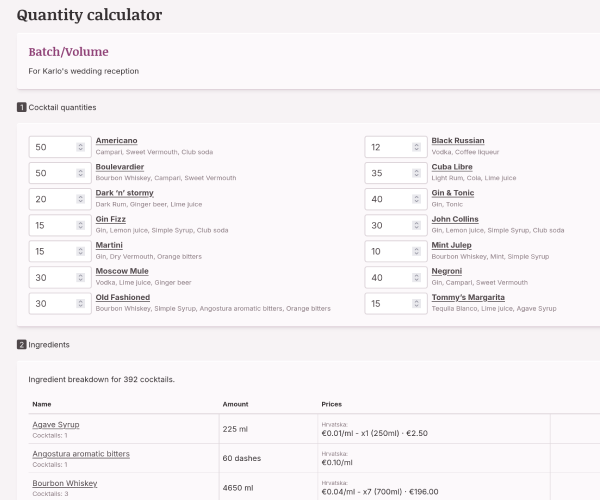Click the Negroni quantity stepper arrows
The width and height of the screenshot is (600, 500).
(416, 277)
